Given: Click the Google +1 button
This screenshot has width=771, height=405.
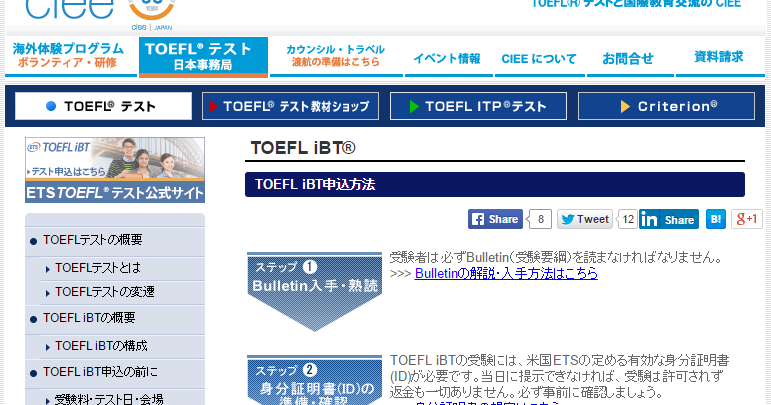Looking at the screenshot, I should [746, 219].
